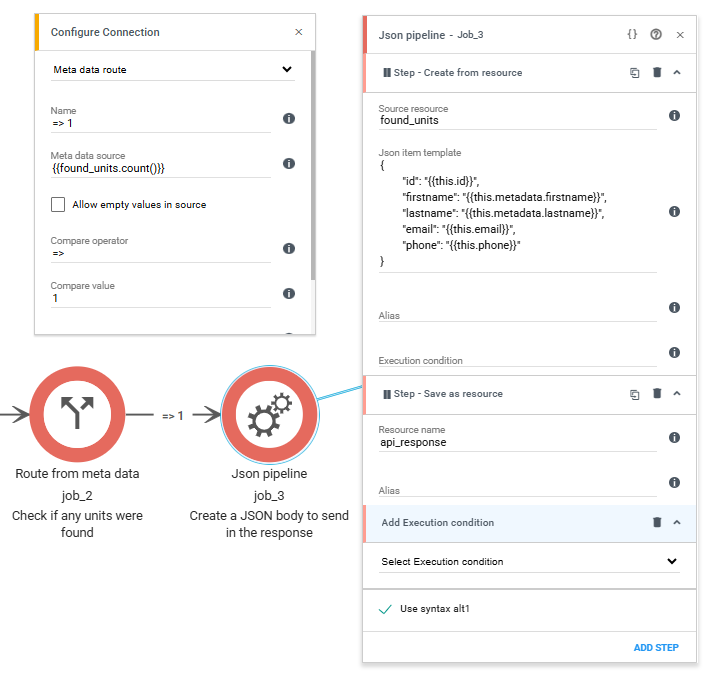Click the Source resource input field
706x673 pixels.
[x=517, y=121]
